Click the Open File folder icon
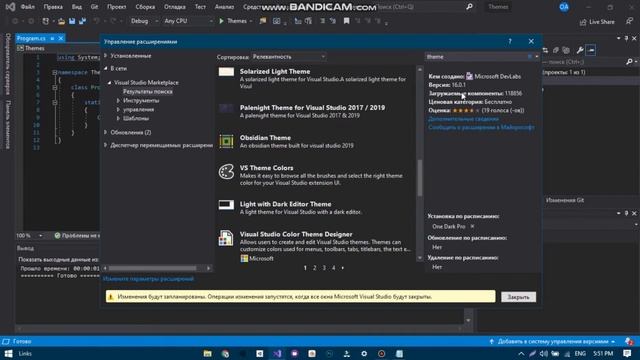Image resolution: width=640 pixels, height=360 pixels. (61, 21)
